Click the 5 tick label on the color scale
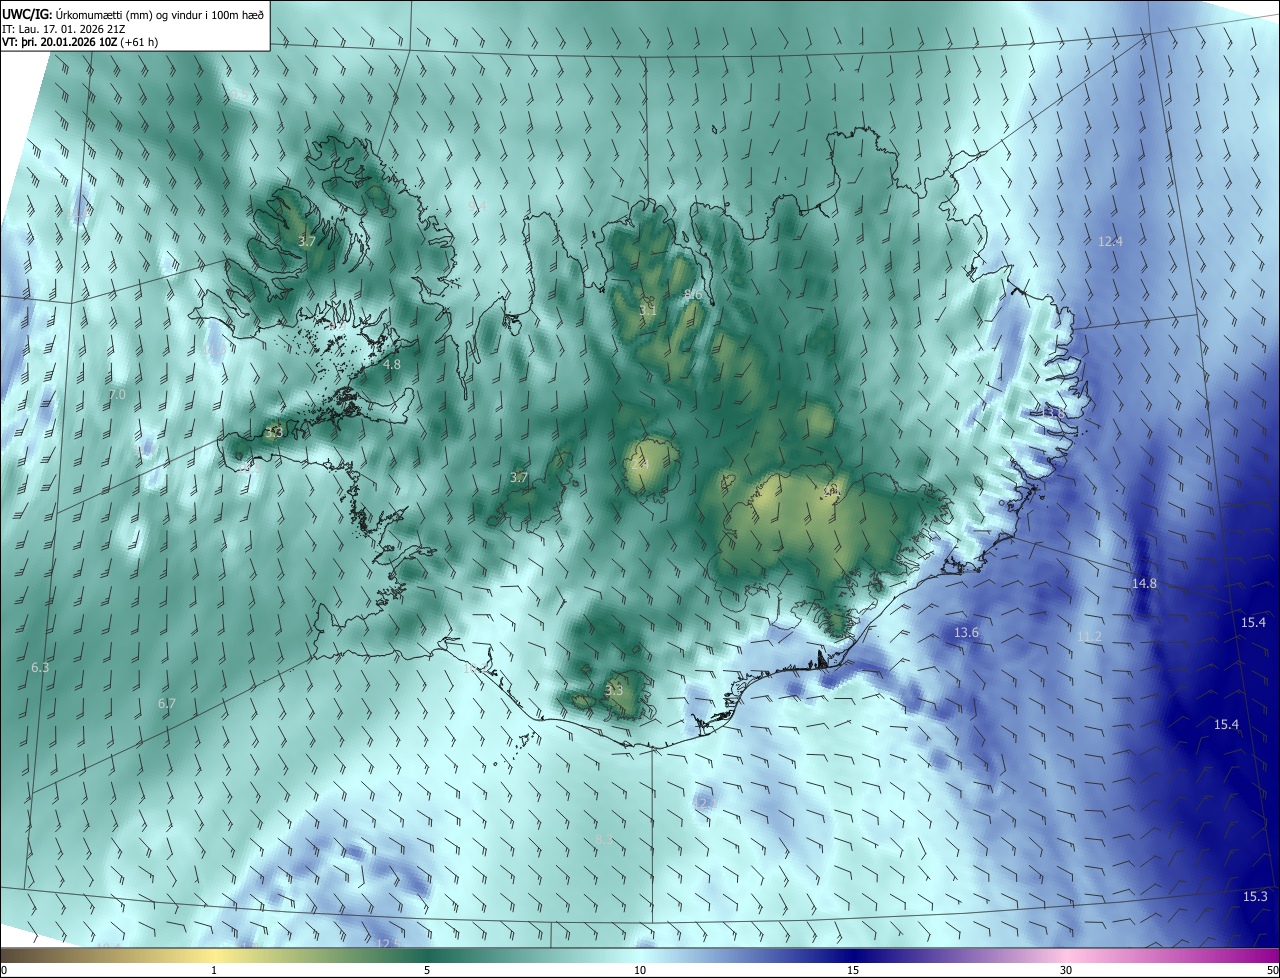Viewport: 1280px width, 978px height. (427, 970)
